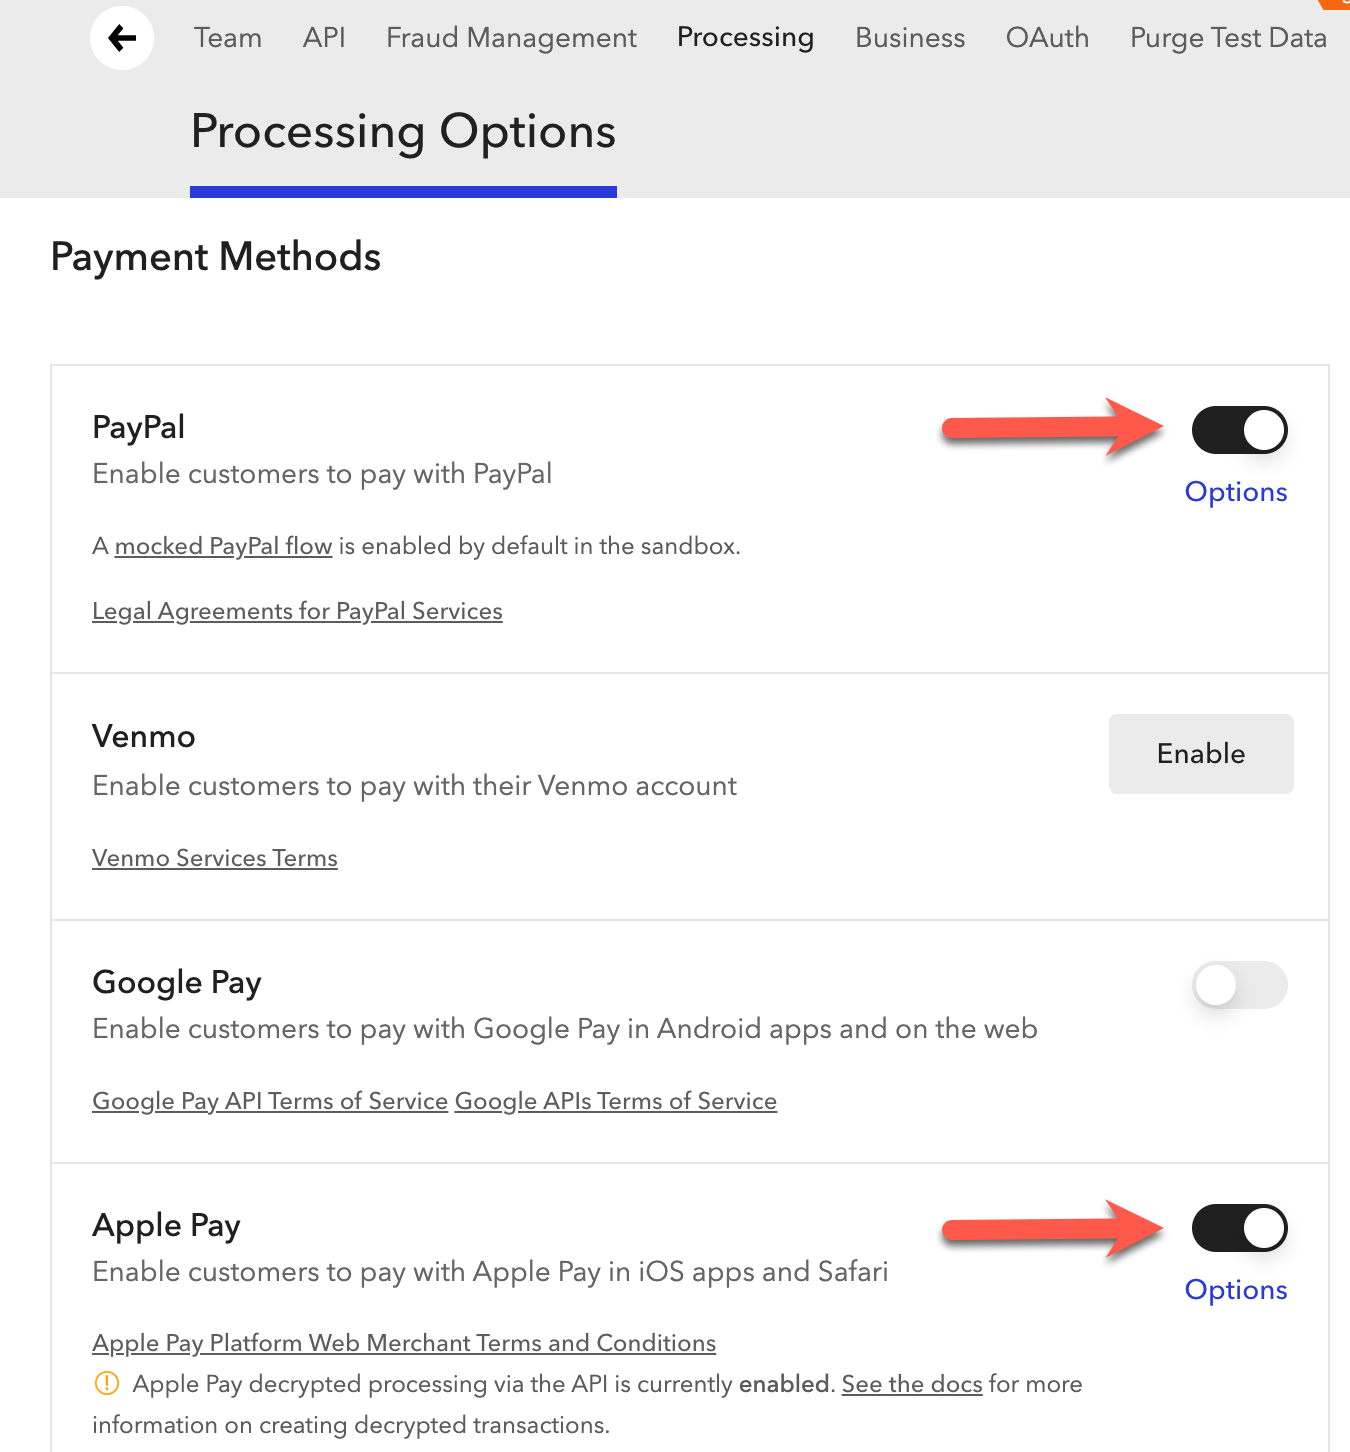Disable the PayPal payment toggle
Image resolution: width=1350 pixels, height=1452 pixels.
coord(1239,430)
